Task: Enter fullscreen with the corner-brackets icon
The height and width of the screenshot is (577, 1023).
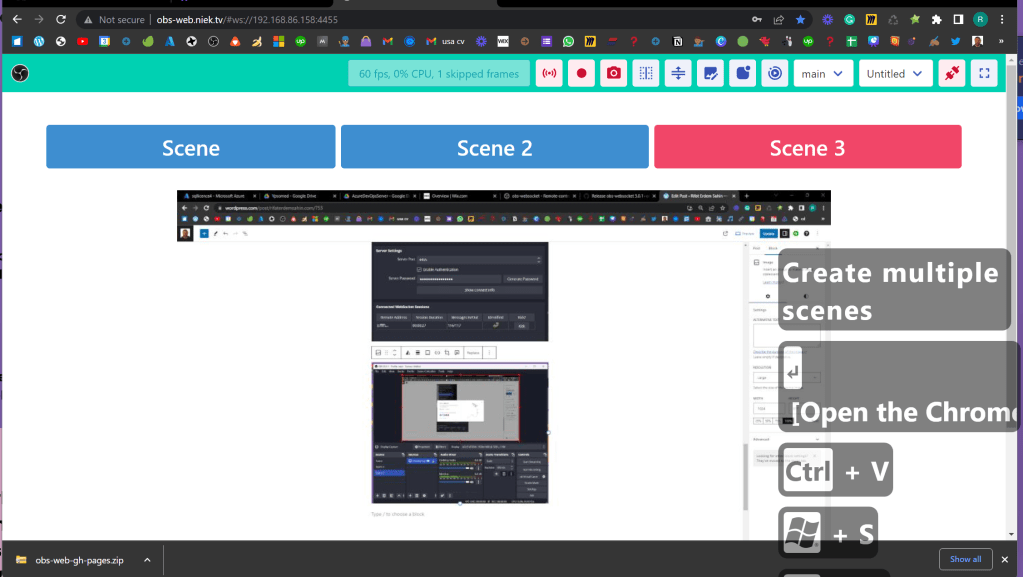Action: [x=984, y=74]
